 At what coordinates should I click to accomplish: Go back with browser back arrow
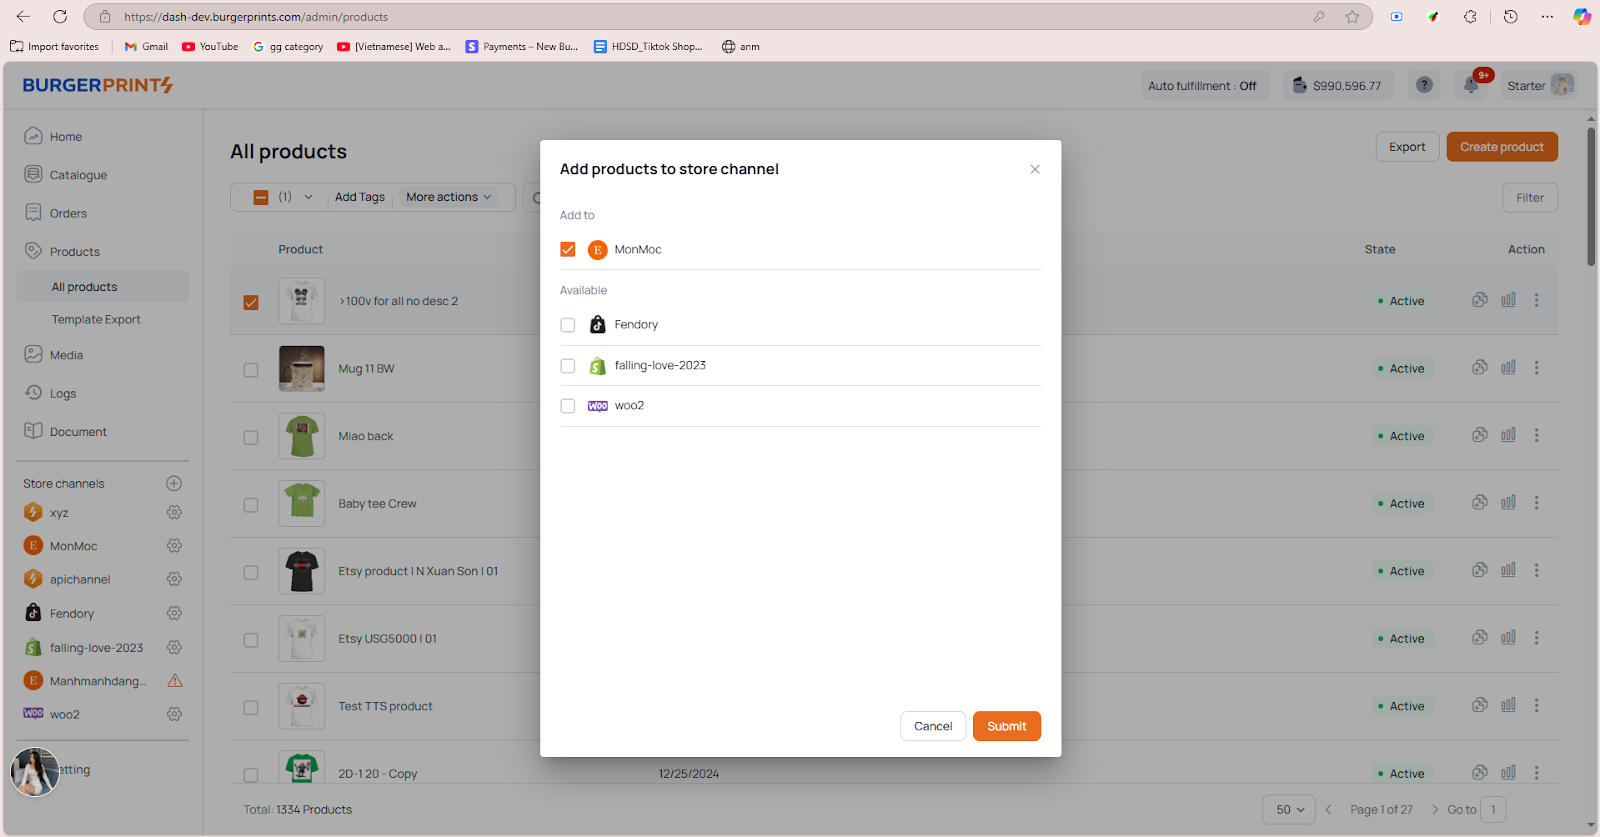click(23, 17)
